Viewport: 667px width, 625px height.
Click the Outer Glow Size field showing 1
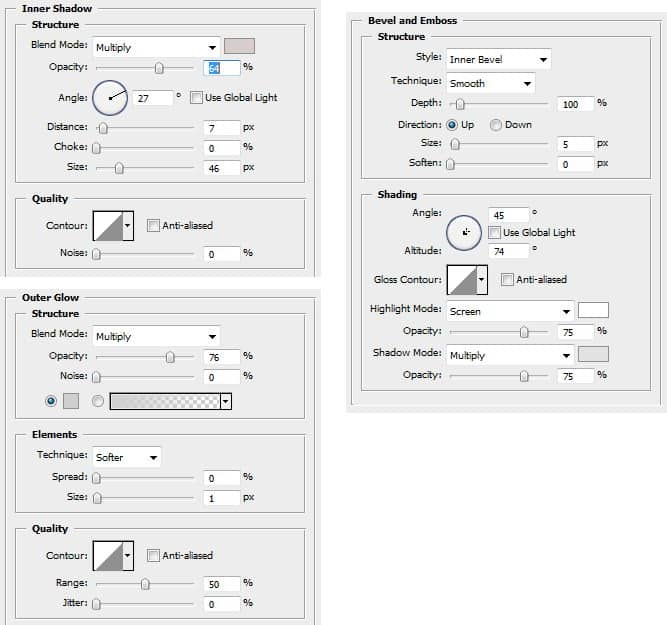222,498
